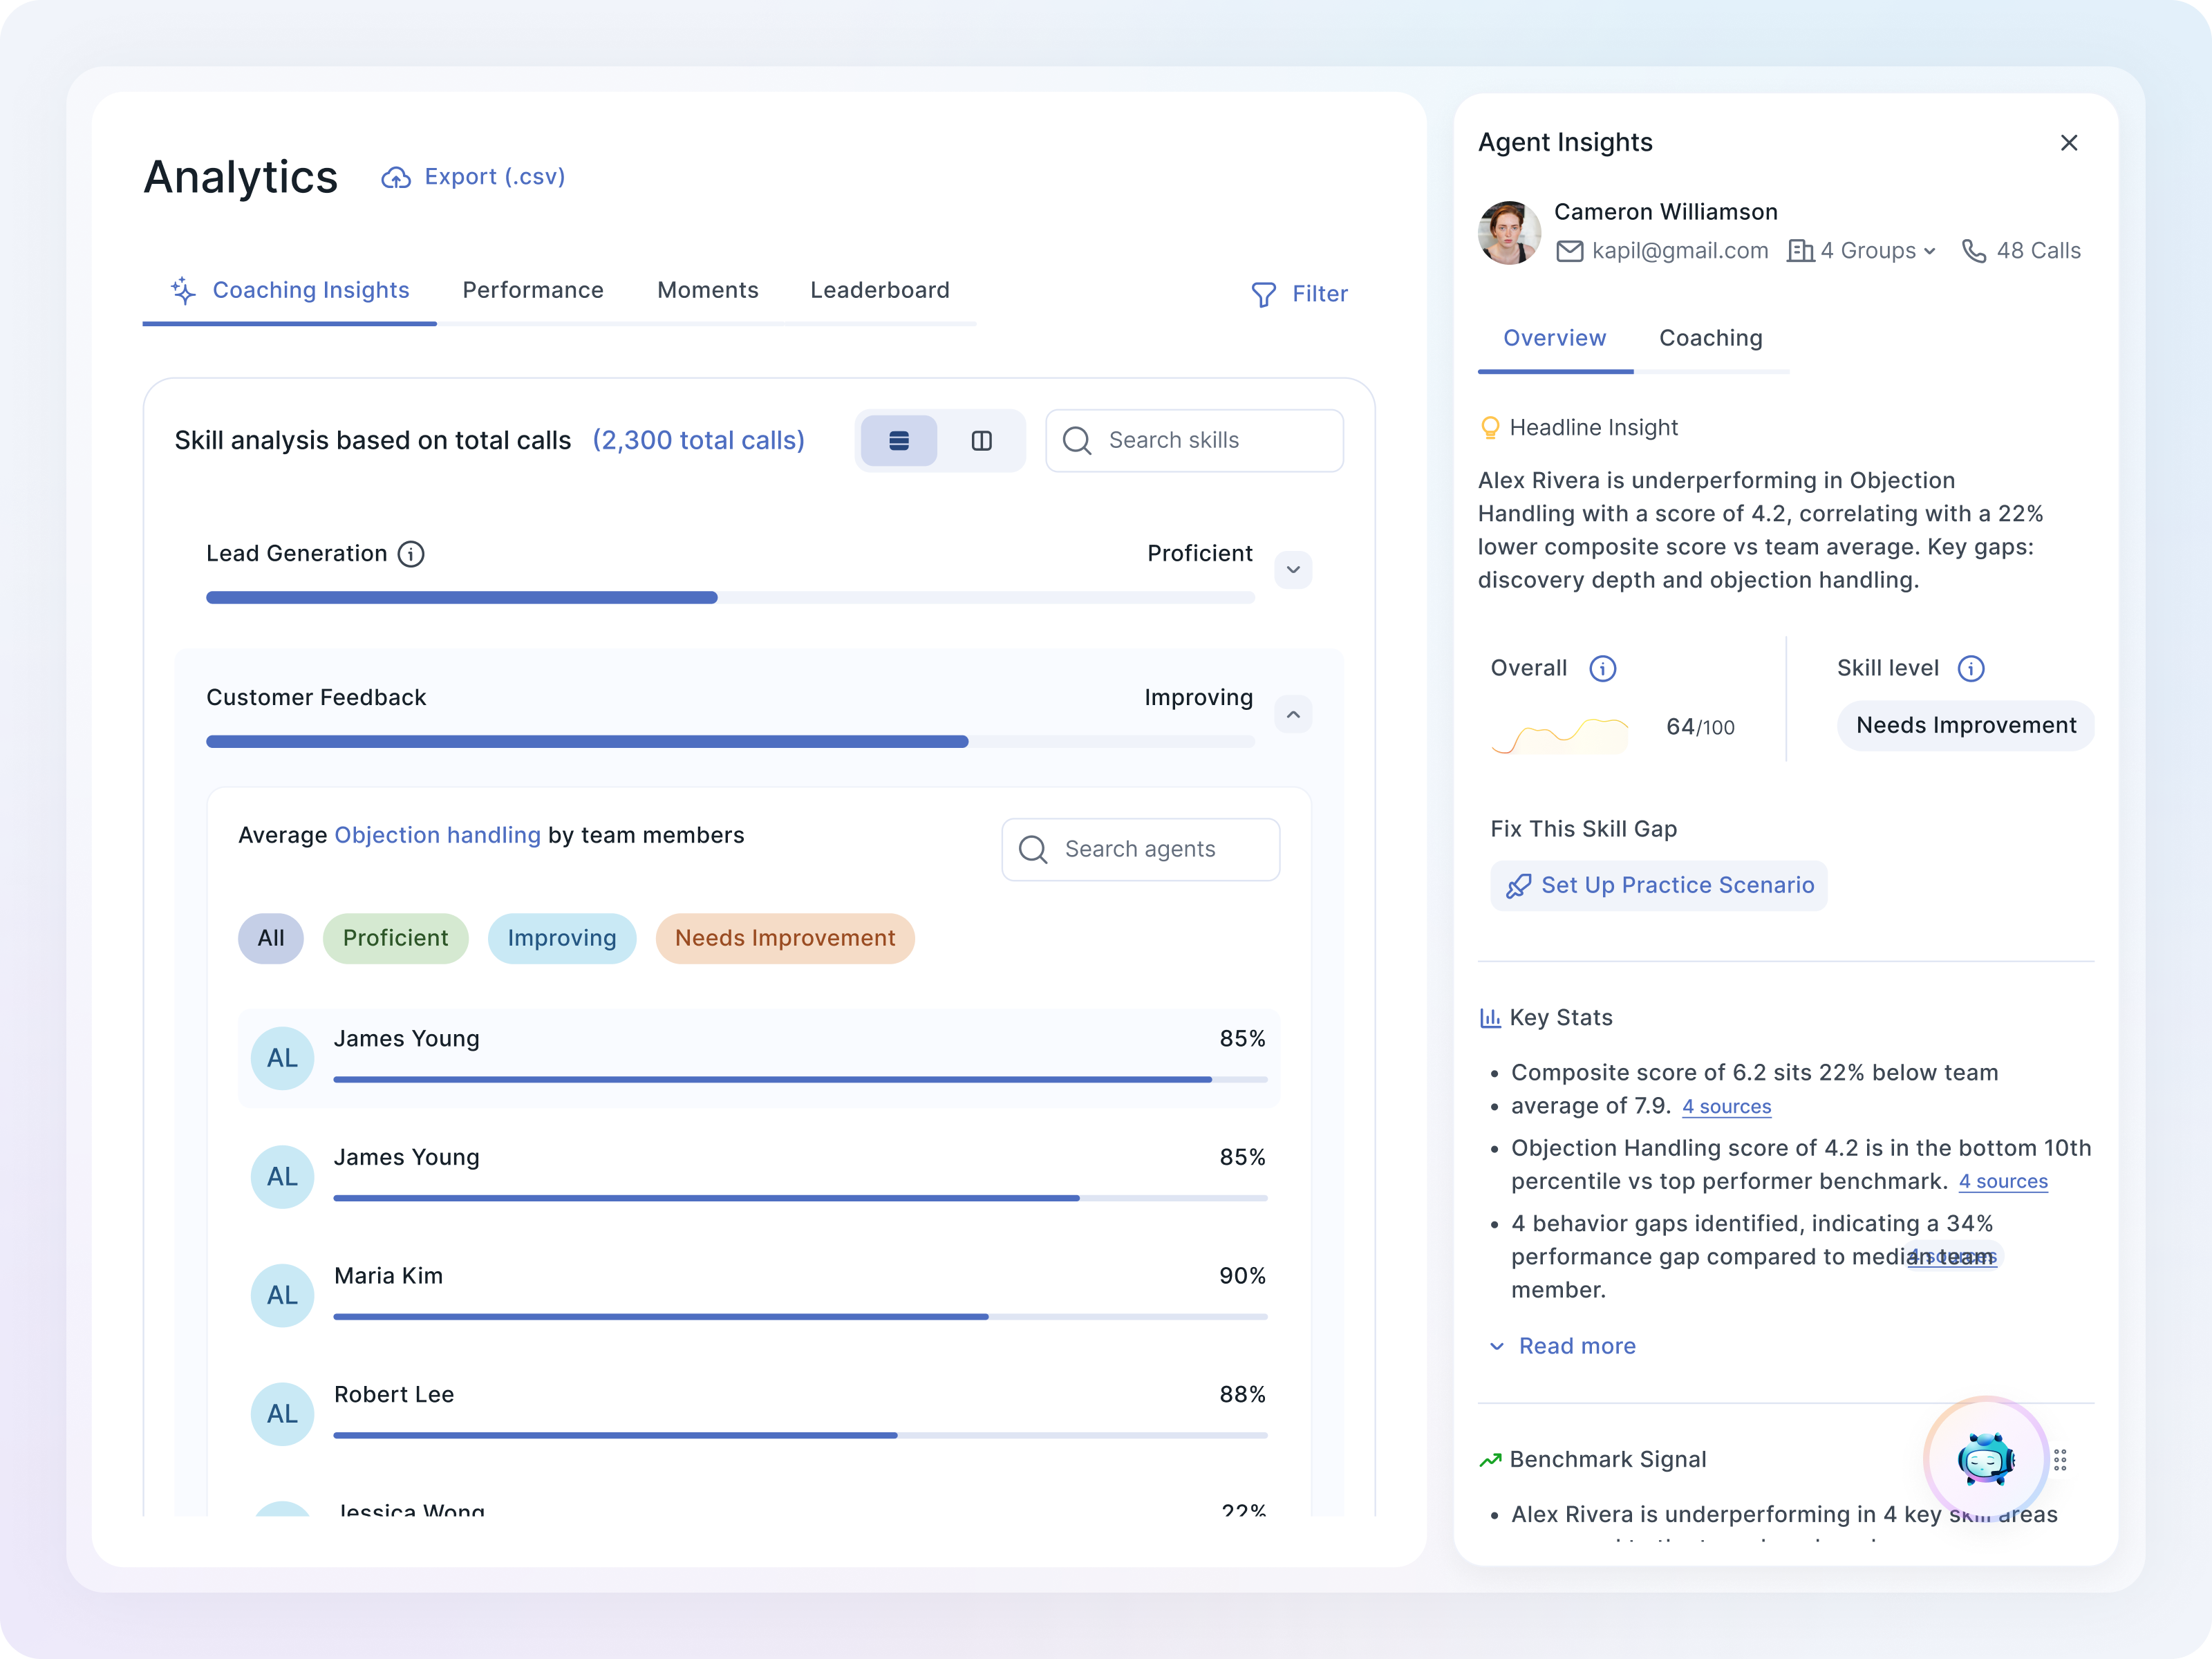Click Set Up Practice Scenario button

coord(1659,885)
